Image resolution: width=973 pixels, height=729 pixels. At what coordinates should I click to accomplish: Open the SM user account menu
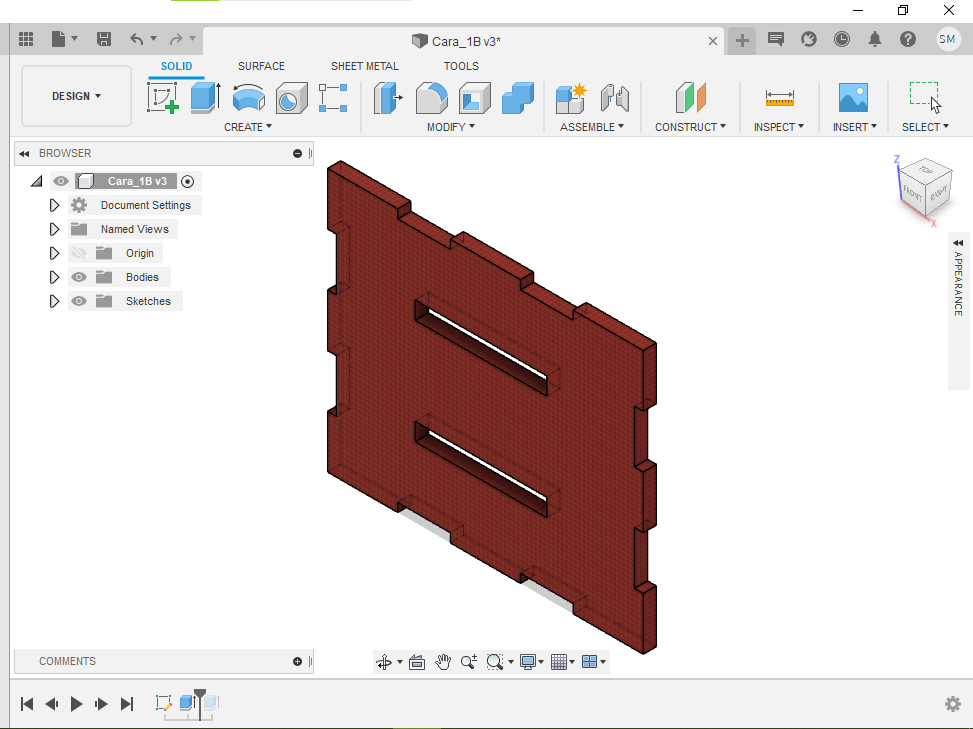point(948,40)
